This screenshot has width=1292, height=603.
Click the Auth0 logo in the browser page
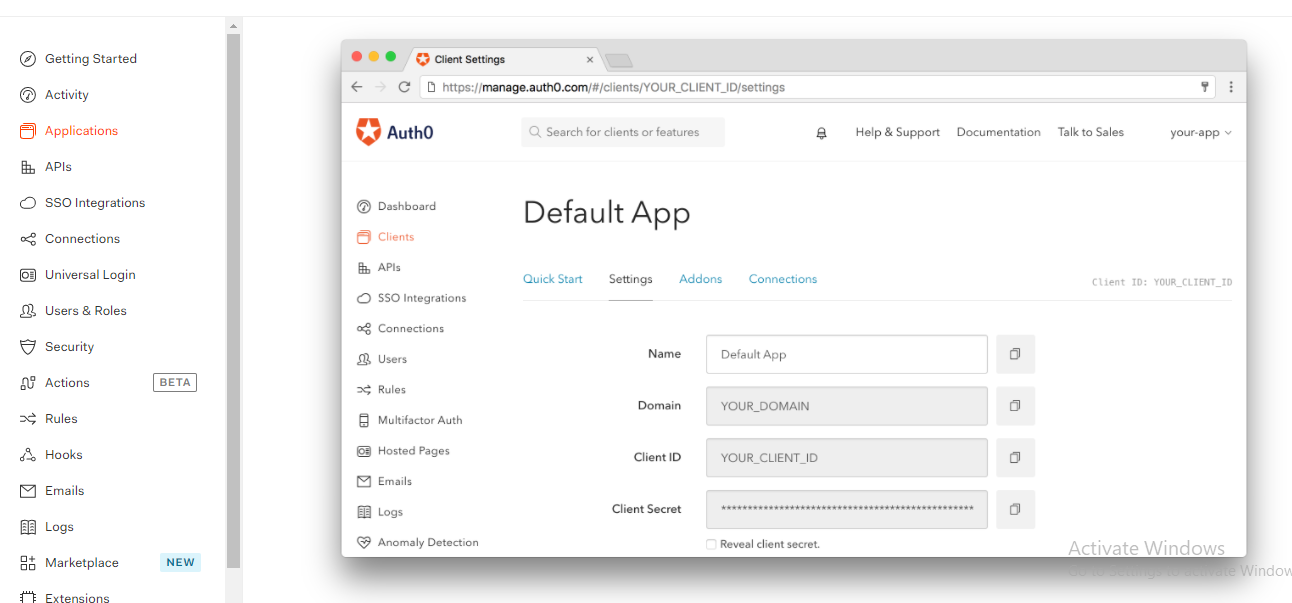click(x=395, y=132)
